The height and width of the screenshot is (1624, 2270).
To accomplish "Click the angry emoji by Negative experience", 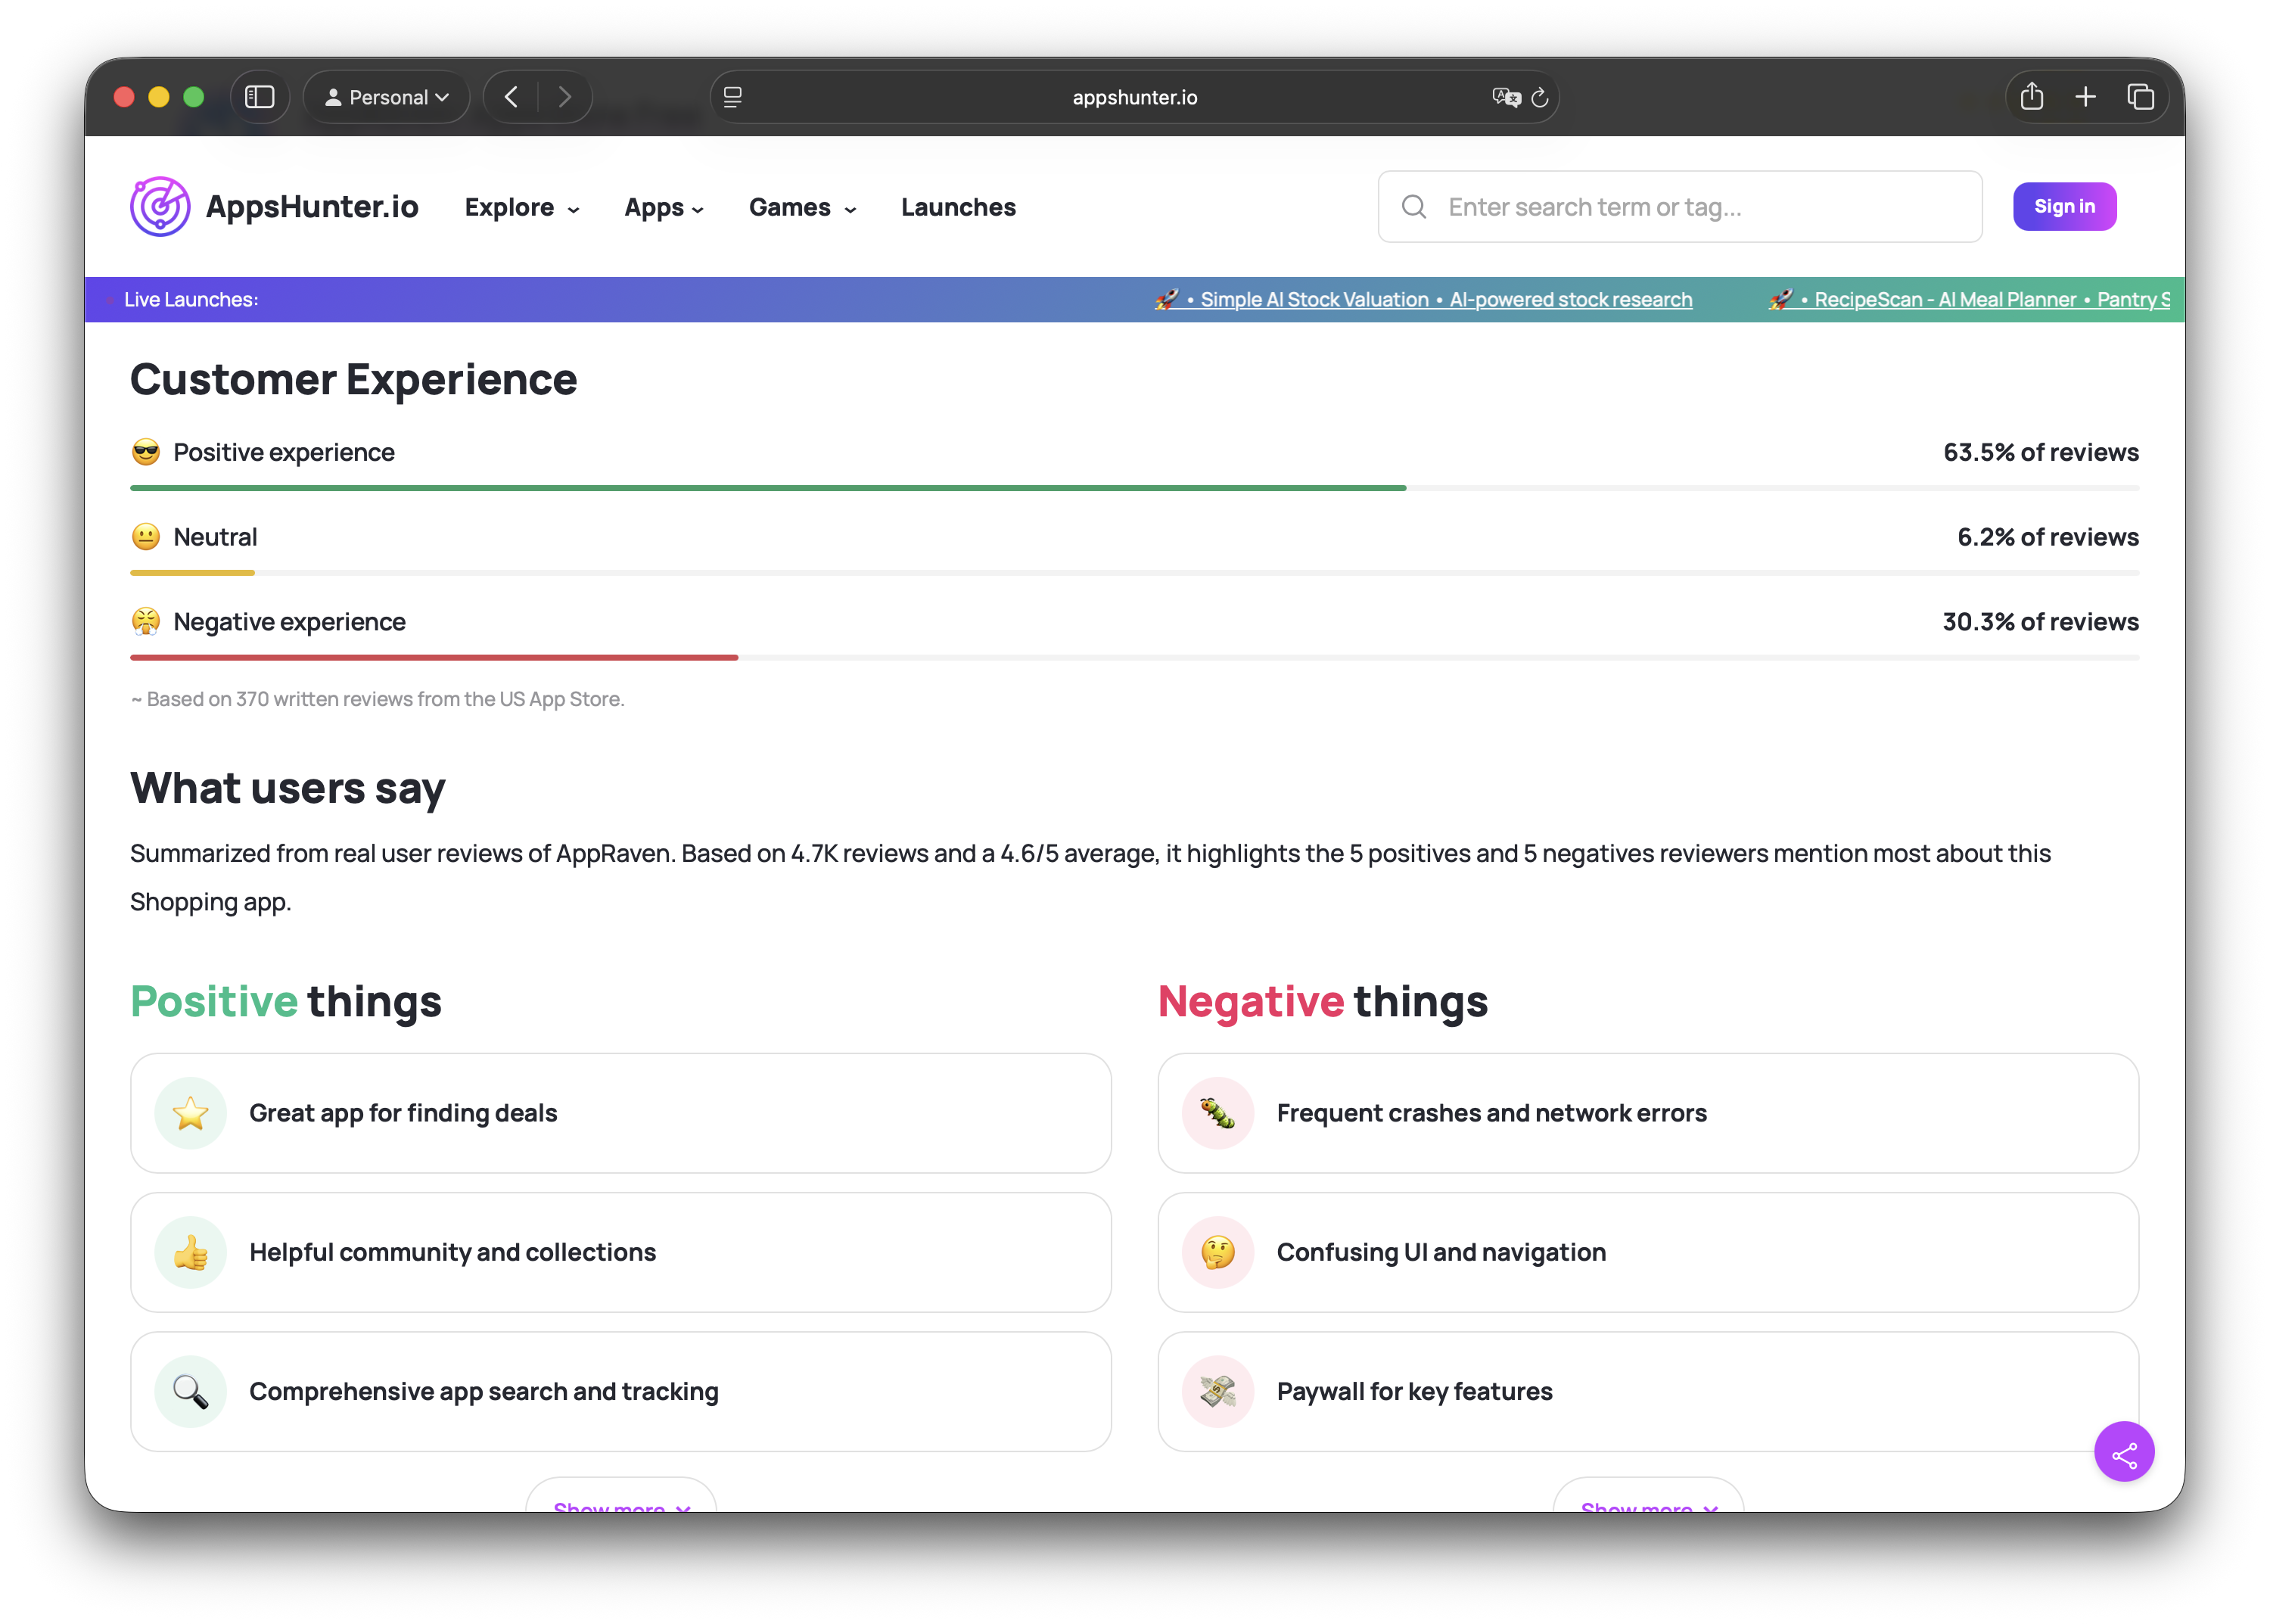I will click(146, 622).
